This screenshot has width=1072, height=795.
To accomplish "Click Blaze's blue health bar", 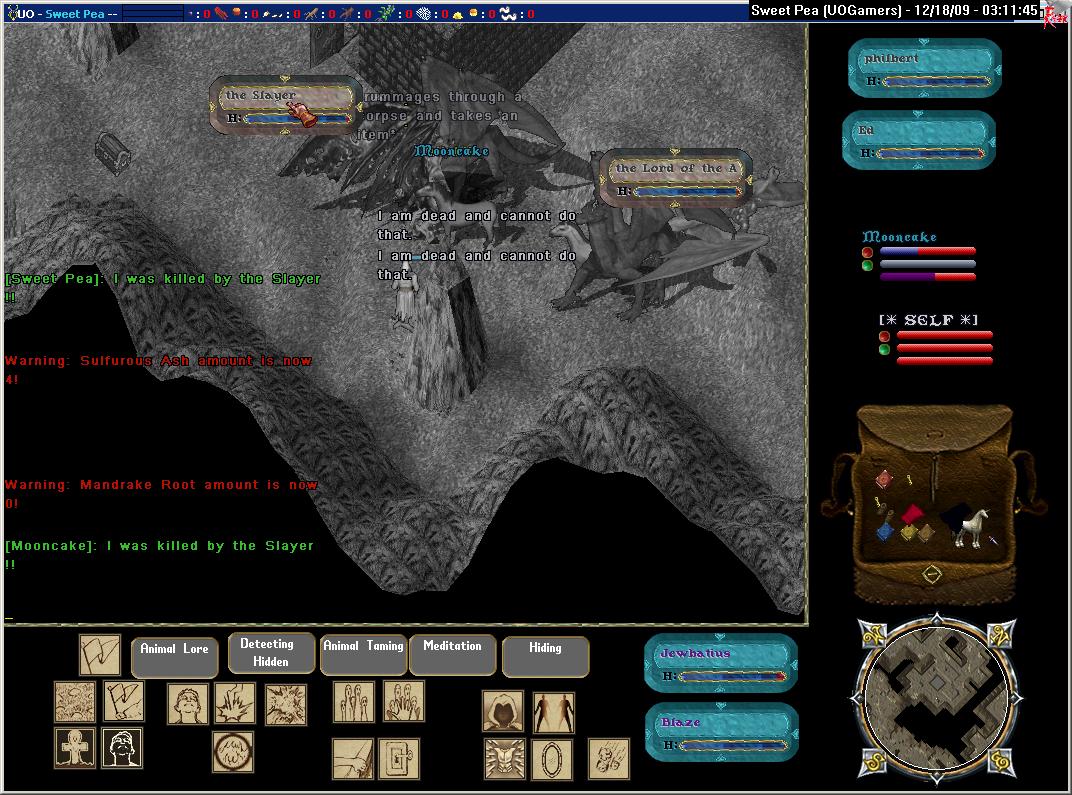I will click(x=728, y=745).
